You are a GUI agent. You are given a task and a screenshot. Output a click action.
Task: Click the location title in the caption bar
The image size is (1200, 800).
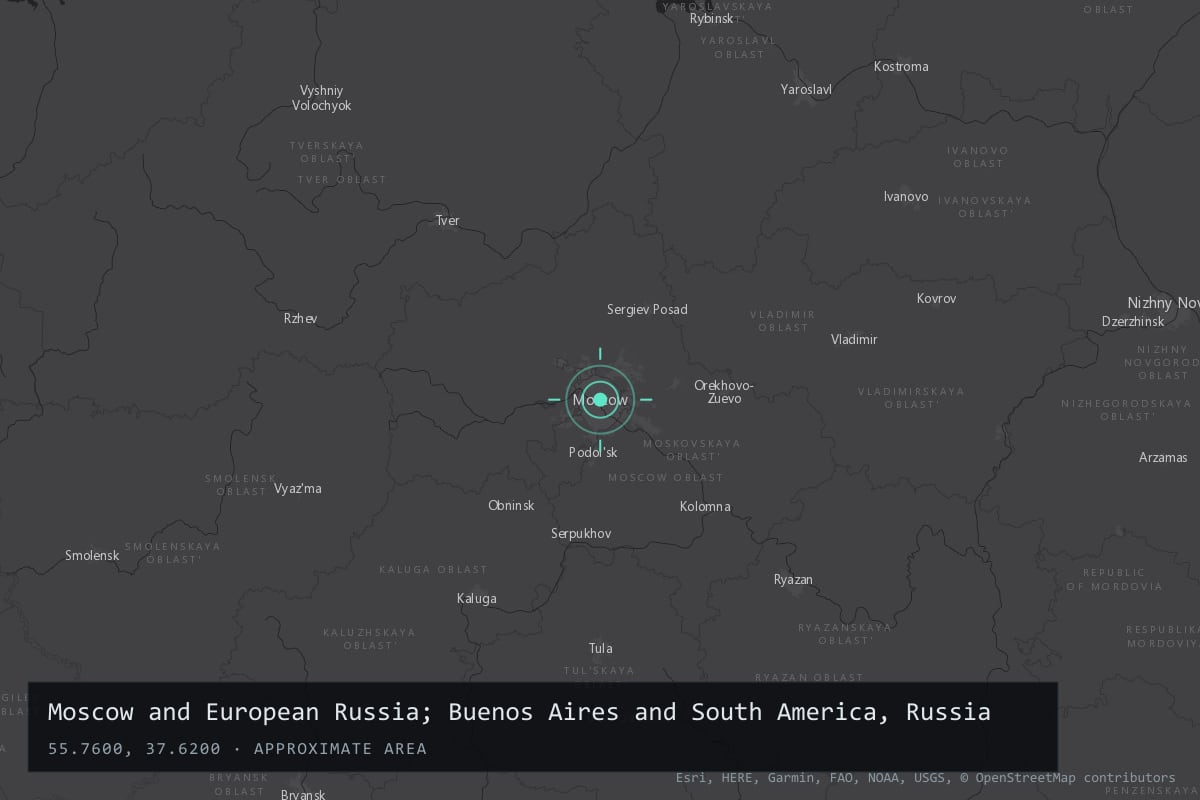tap(519, 713)
